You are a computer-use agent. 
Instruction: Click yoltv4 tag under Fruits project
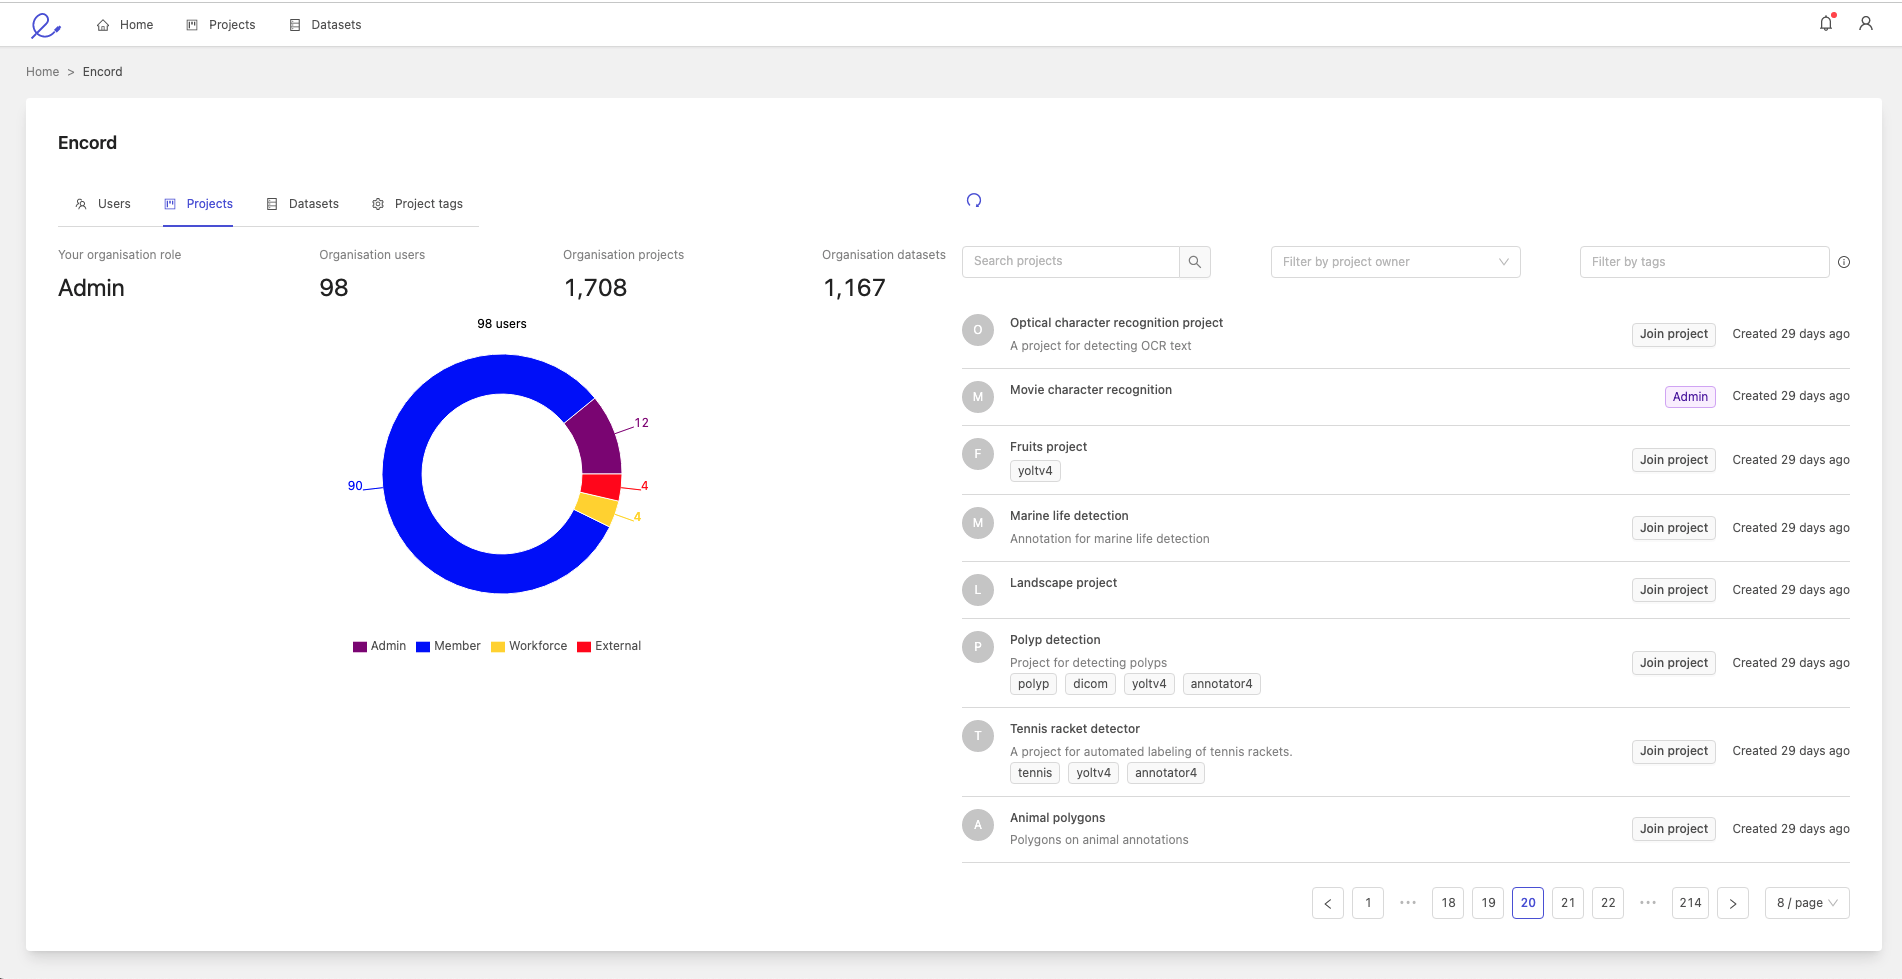pos(1035,471)
